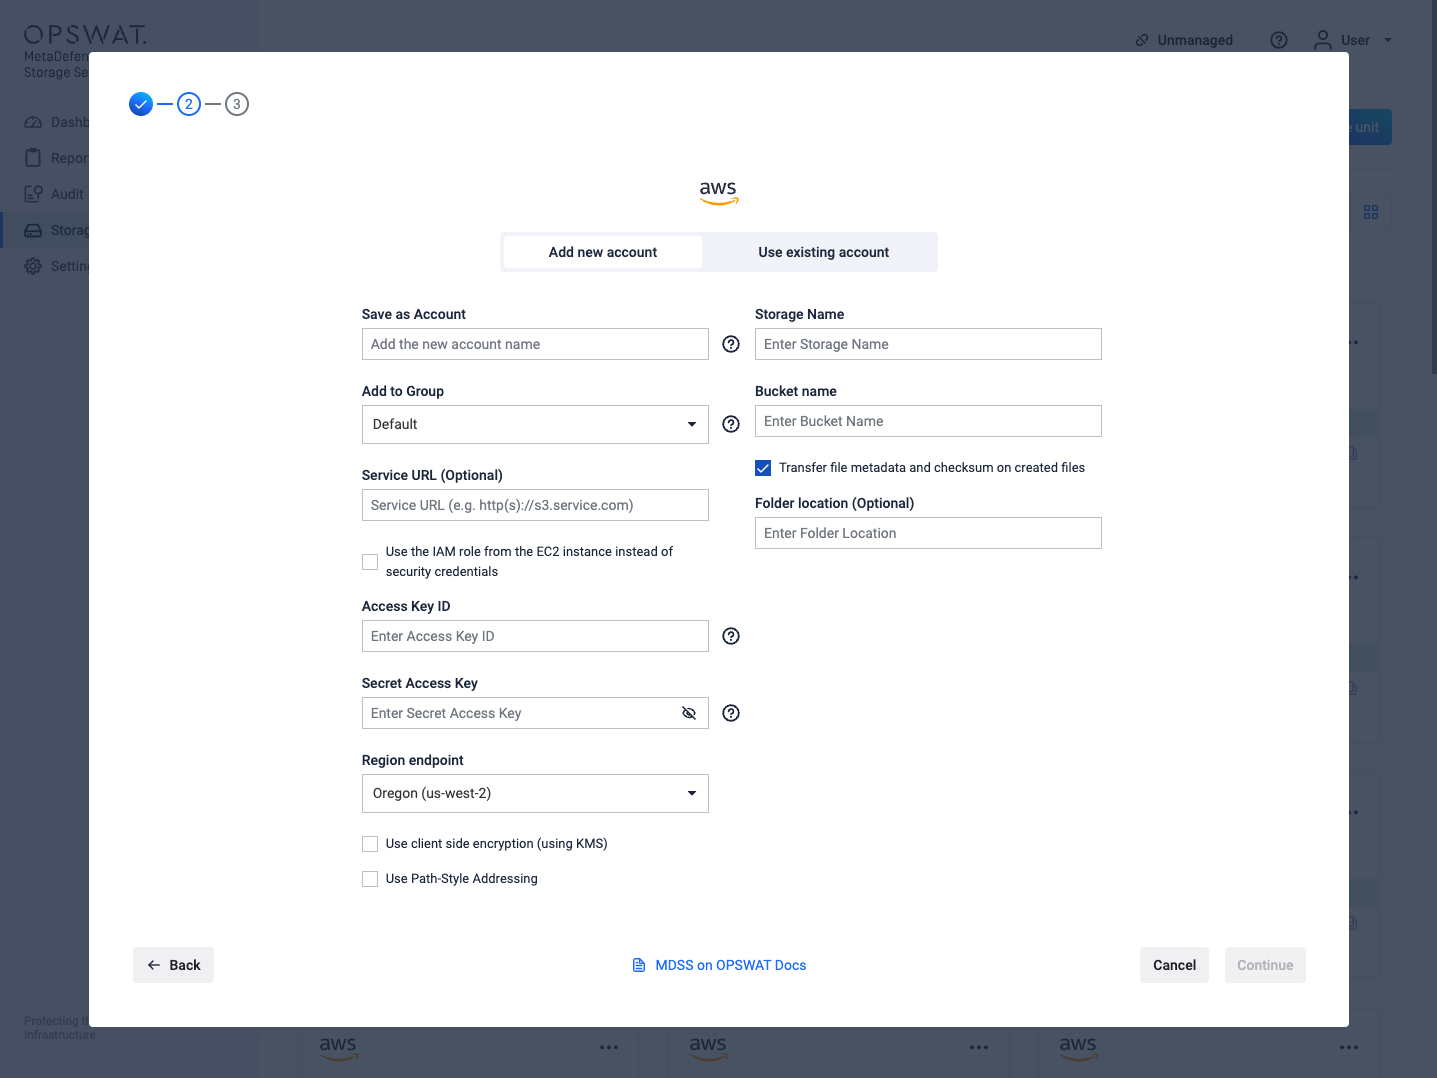Switch to Use existing account tab
Image resolution: width=1437 pixels, height=1078 pixels.
click(824, 252)
